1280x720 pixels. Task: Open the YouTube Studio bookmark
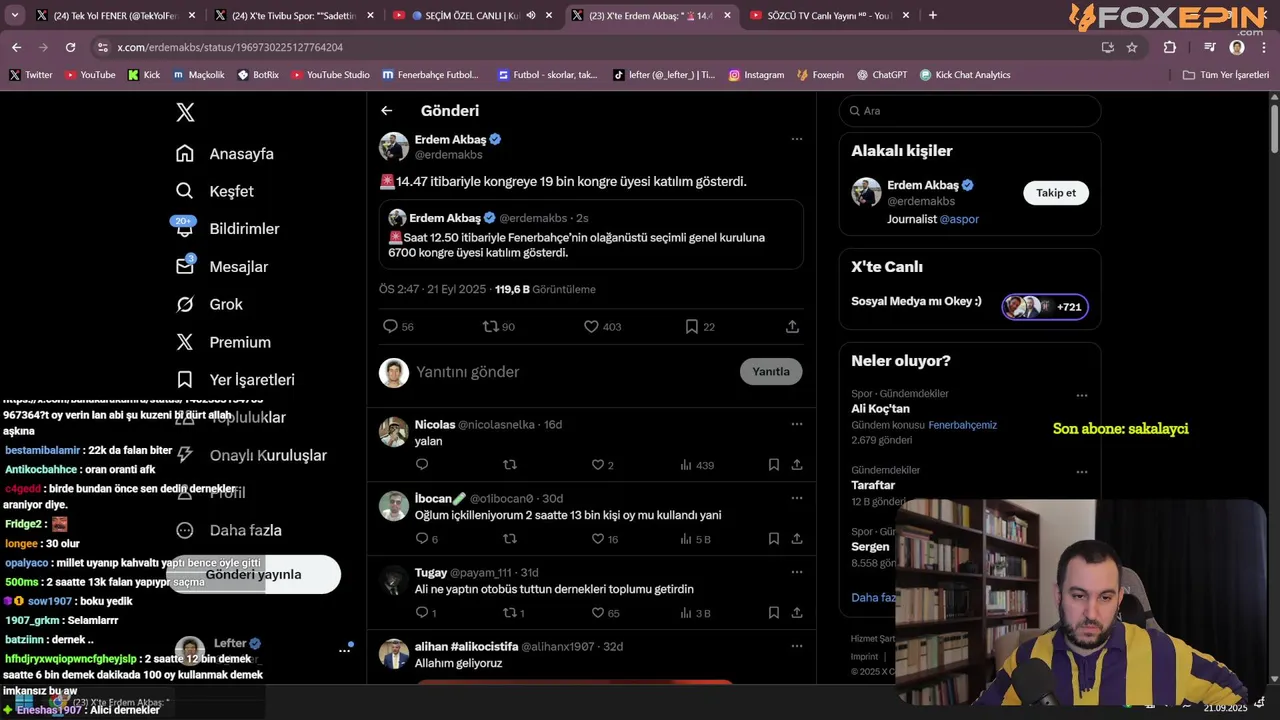coord(330,75)
